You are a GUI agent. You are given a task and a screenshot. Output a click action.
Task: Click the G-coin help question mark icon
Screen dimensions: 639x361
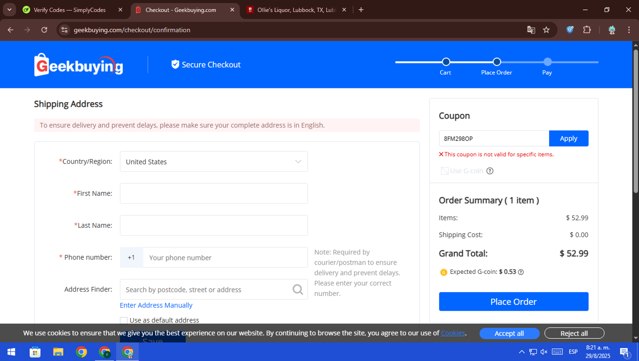pyautogui.click(x=490, y=171)
